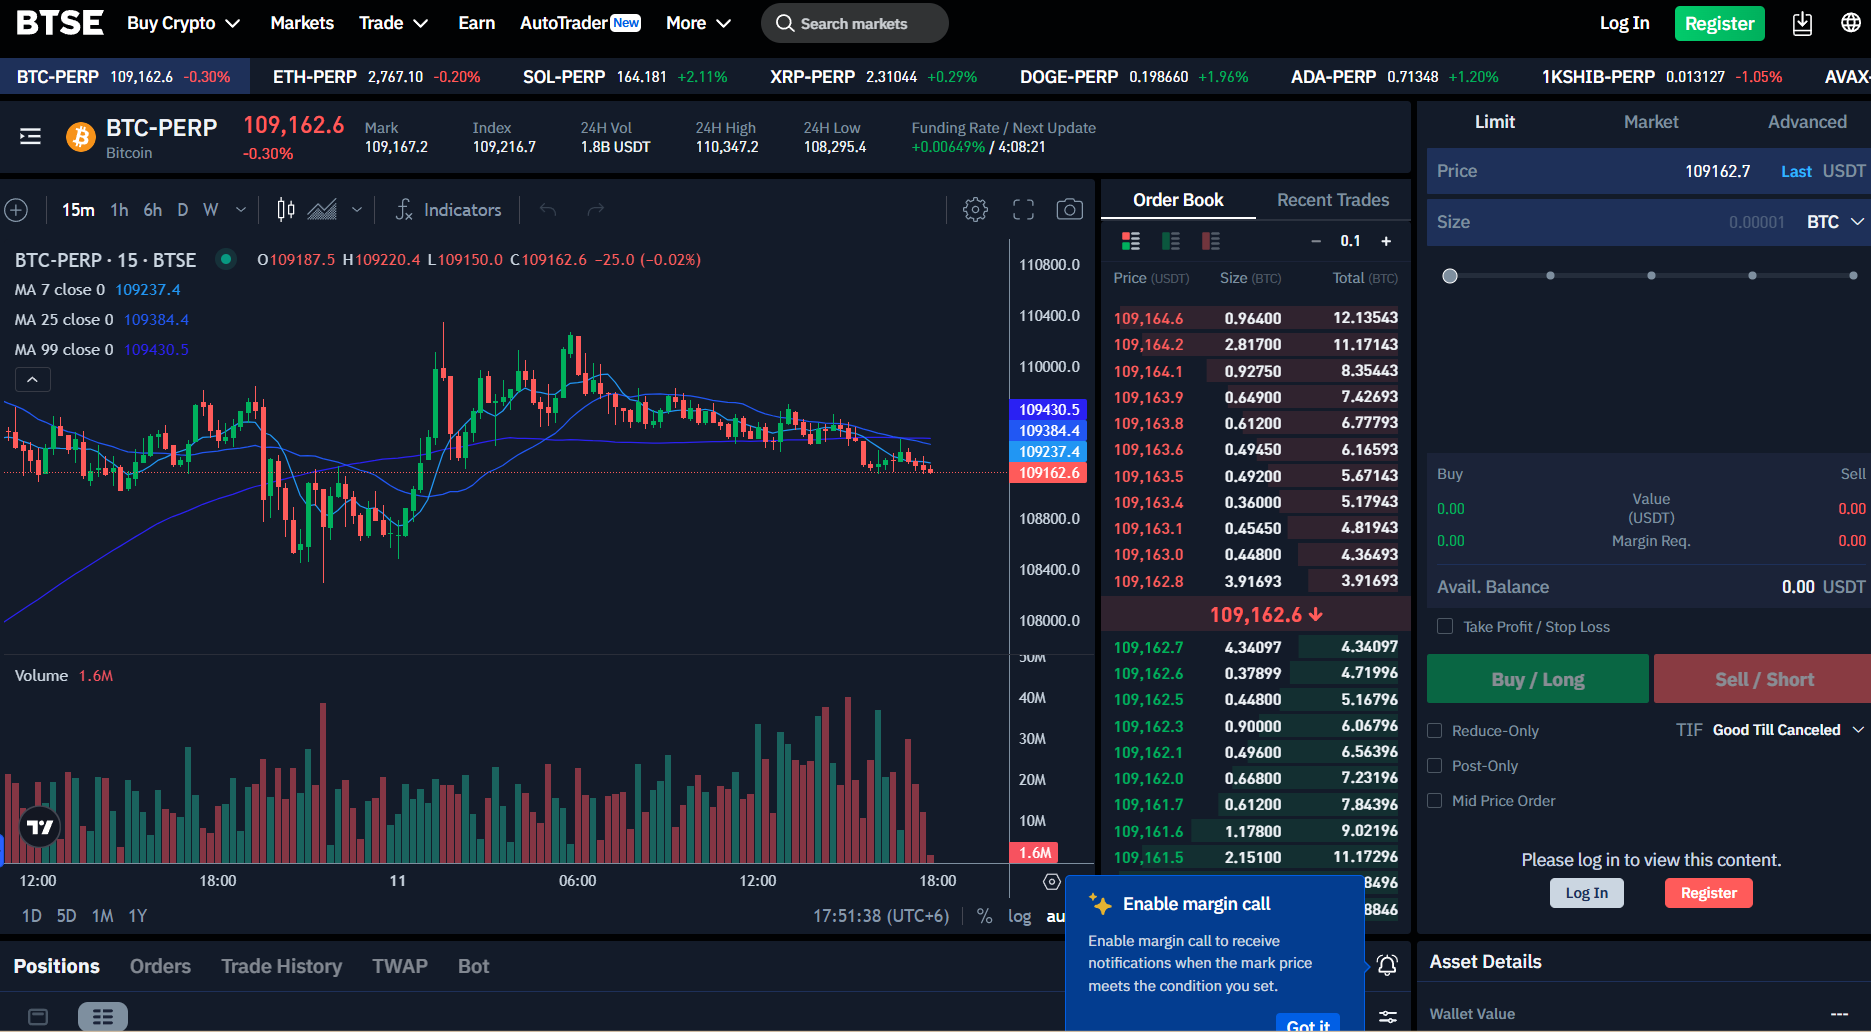Viewport: 1871px width, 1032px height.
Task: Expand chart style options chevron
Action: click(x=357, y=210)
